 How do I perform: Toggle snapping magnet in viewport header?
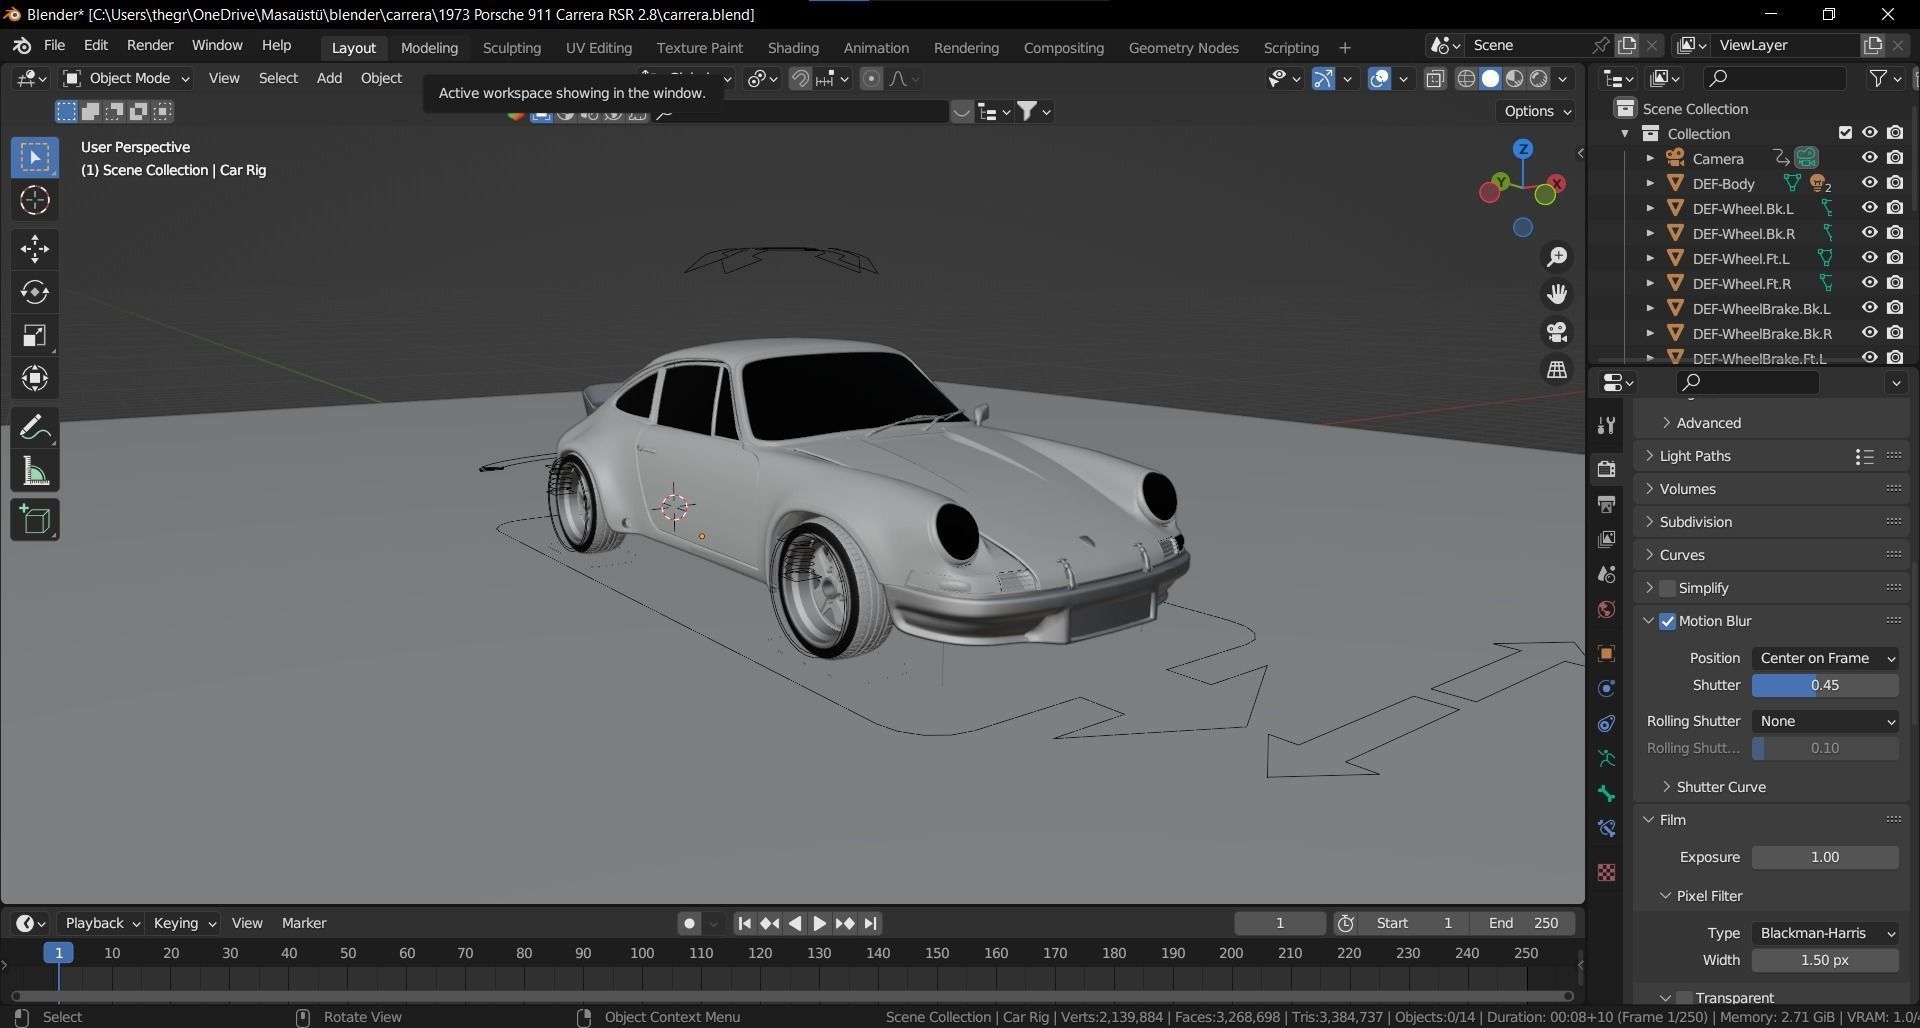pos(800,79)
